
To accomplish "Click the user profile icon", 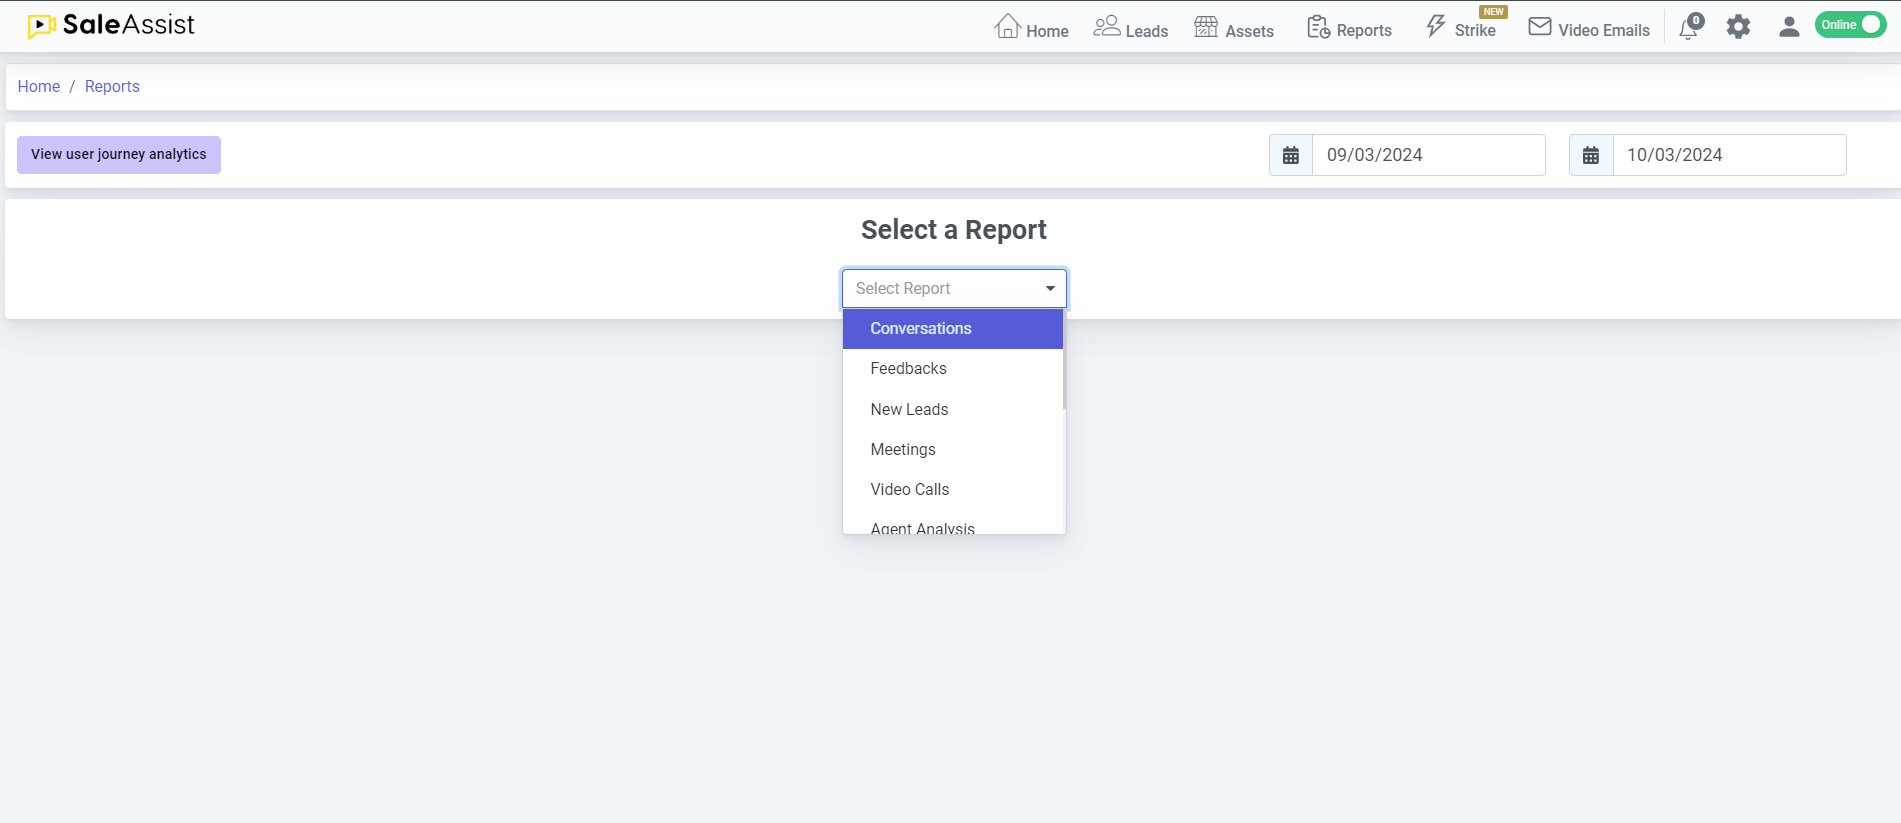I will [1789, 27].
